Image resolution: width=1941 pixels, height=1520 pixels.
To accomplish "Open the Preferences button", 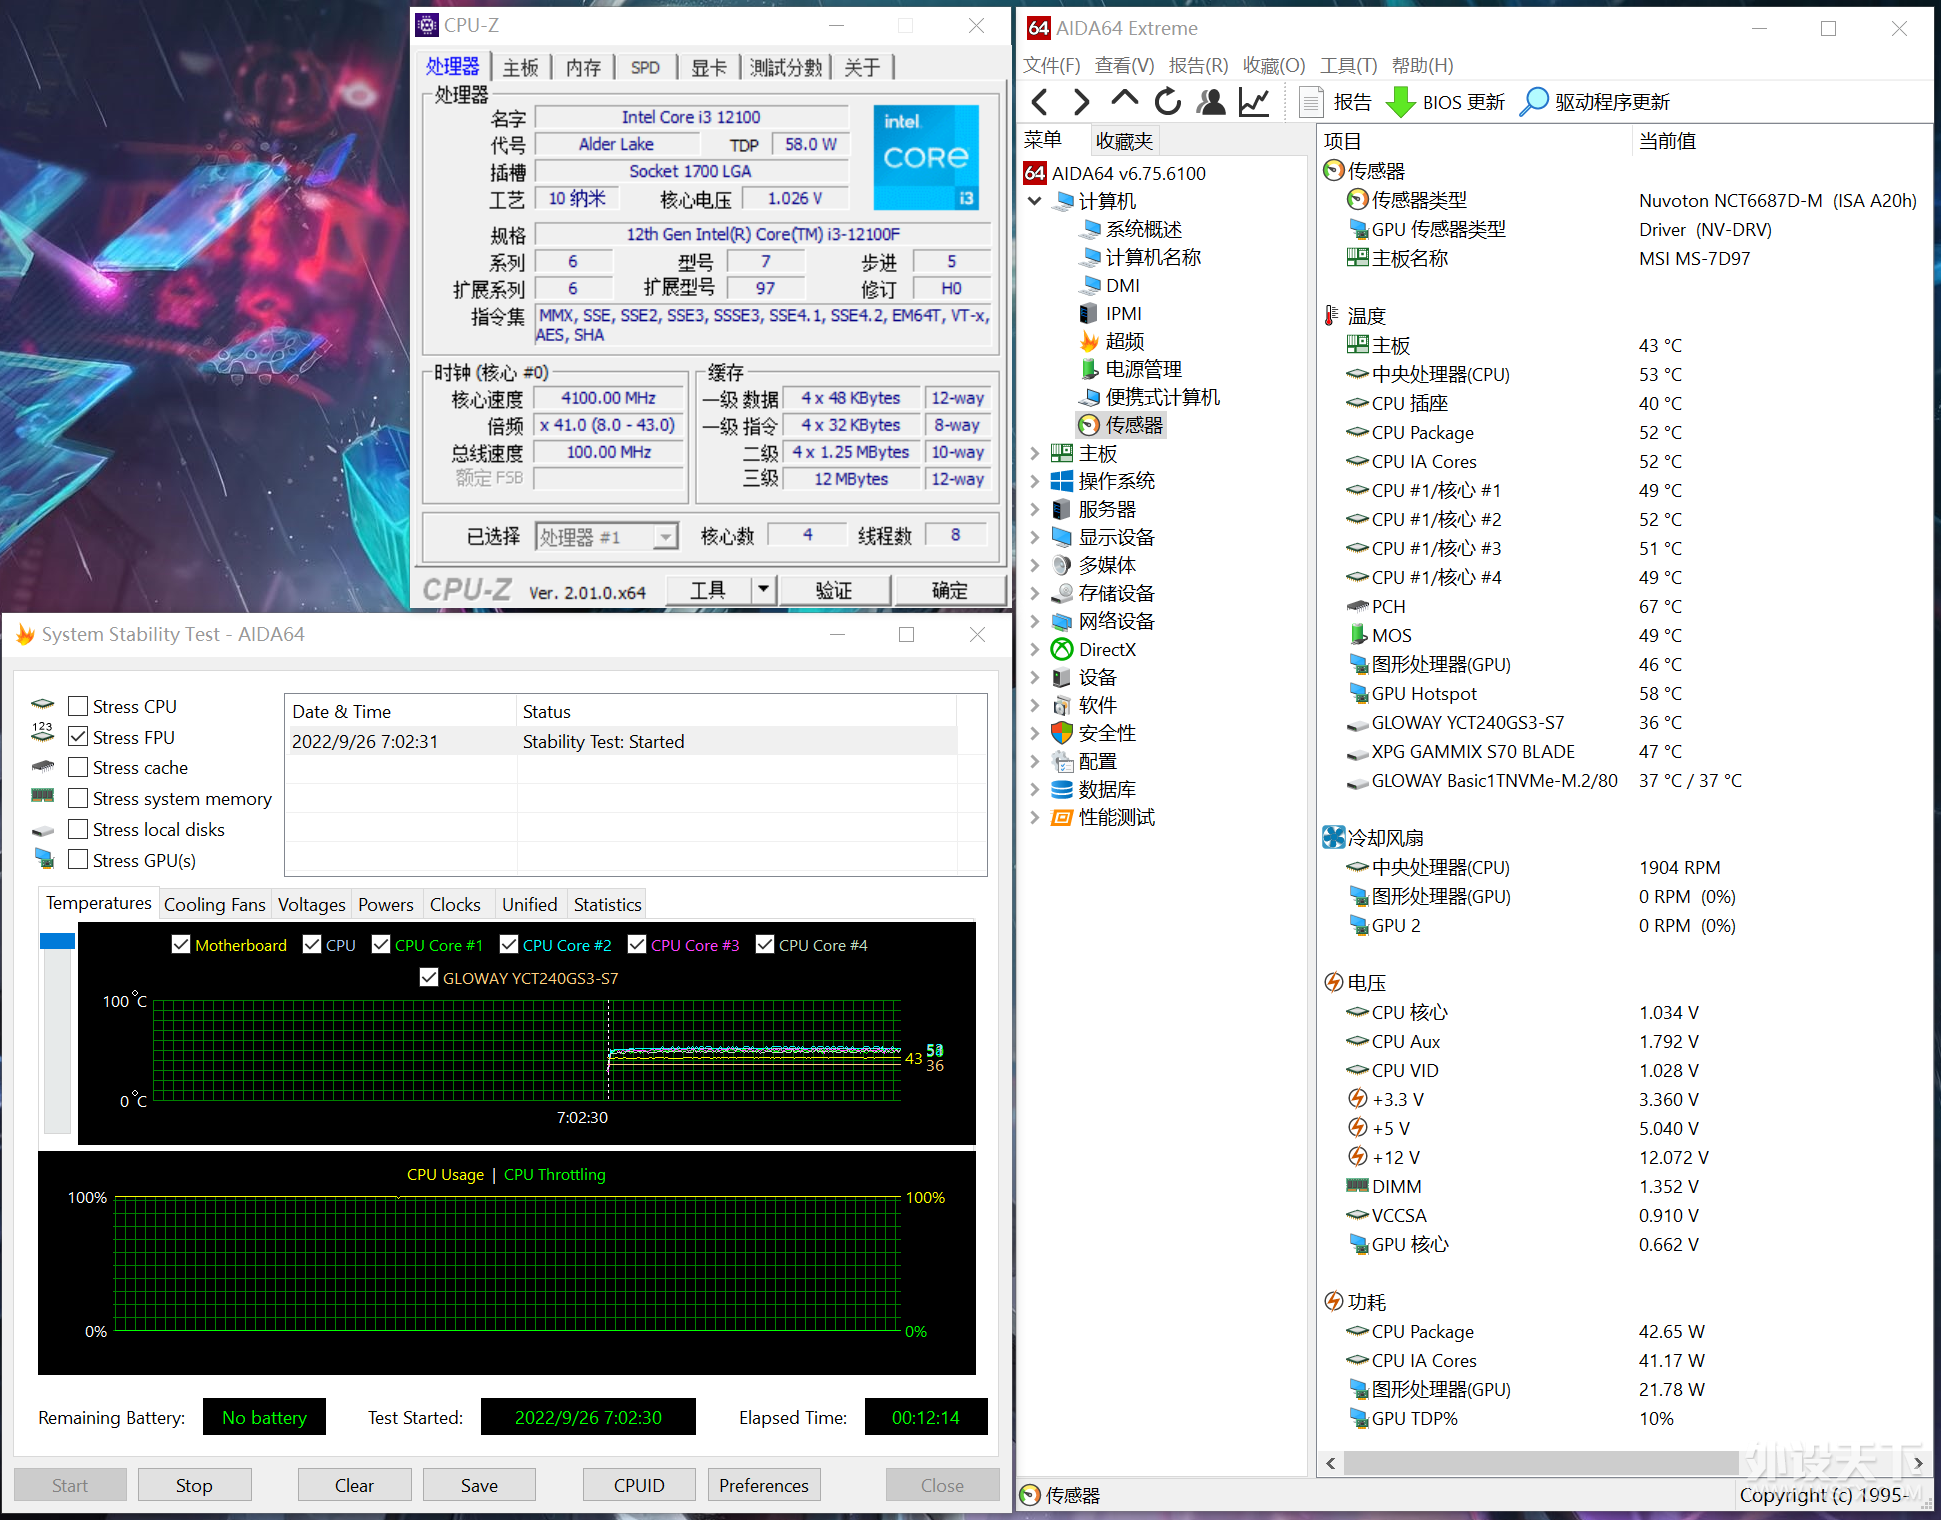I will (764, 1485).
